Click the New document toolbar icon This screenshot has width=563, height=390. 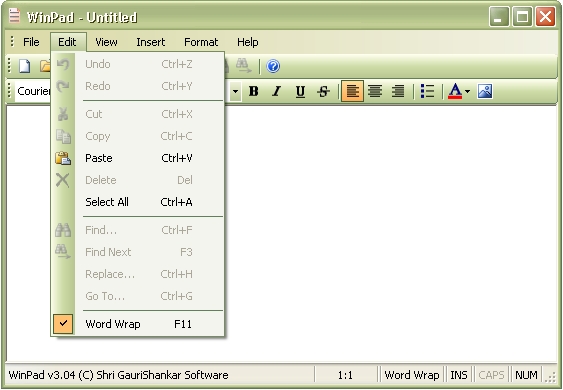click(25, 66)
